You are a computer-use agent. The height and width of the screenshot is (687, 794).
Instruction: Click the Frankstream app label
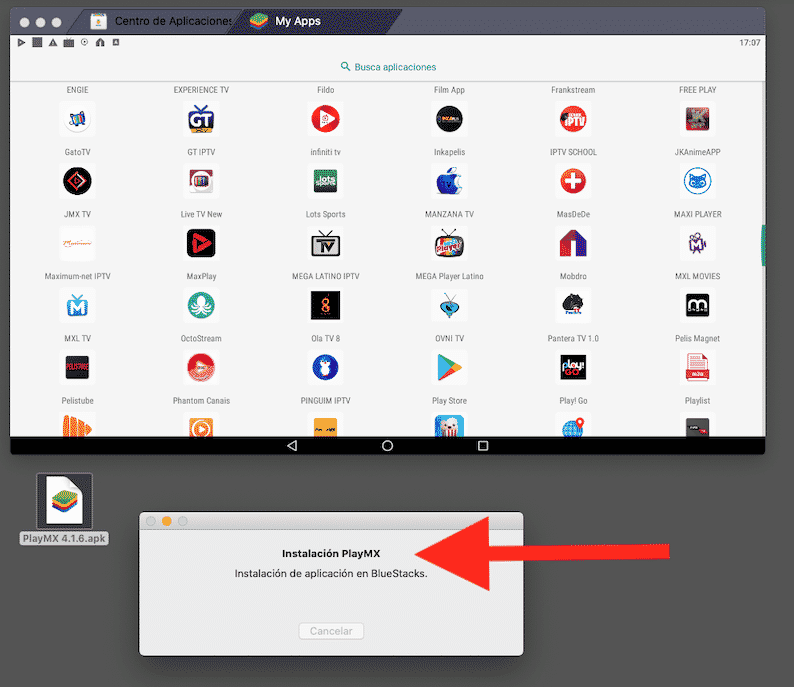pos(573,90)
